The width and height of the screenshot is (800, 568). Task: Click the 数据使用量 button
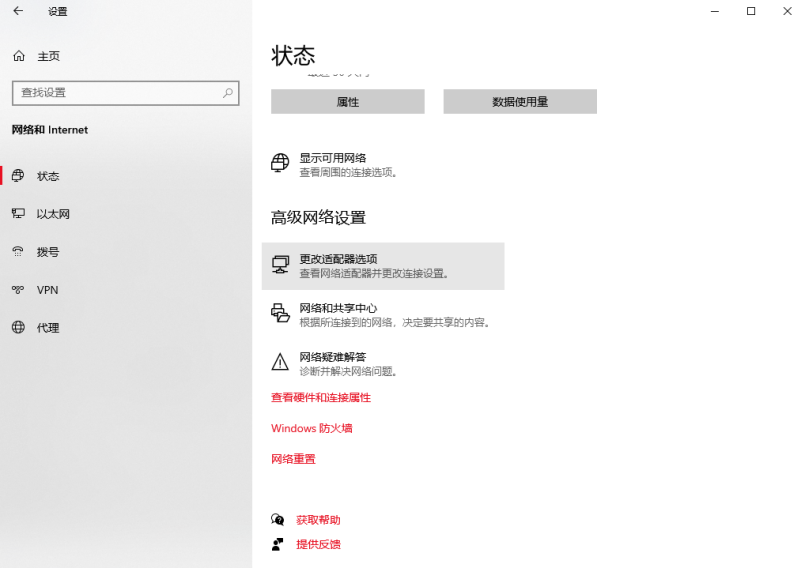(x=520, y=102)
